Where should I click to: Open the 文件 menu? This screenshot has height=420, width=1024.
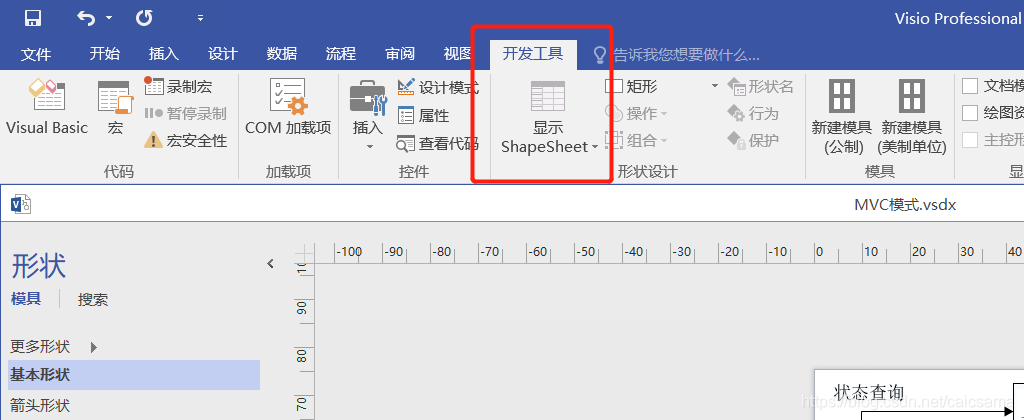(36, 54)
